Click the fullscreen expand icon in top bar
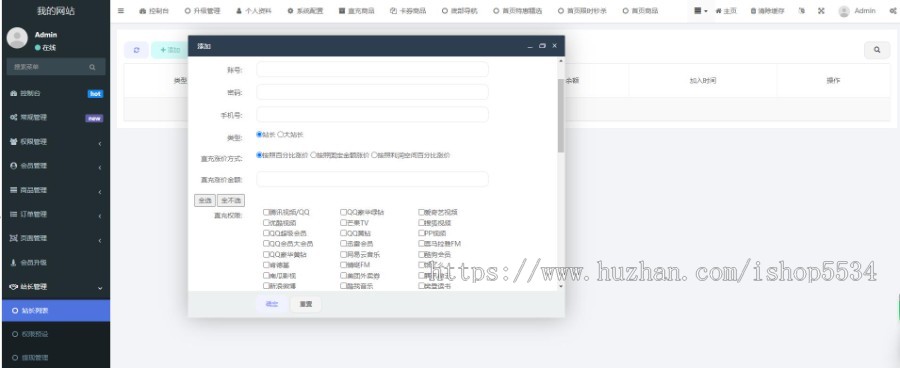 tap(821, 10)
